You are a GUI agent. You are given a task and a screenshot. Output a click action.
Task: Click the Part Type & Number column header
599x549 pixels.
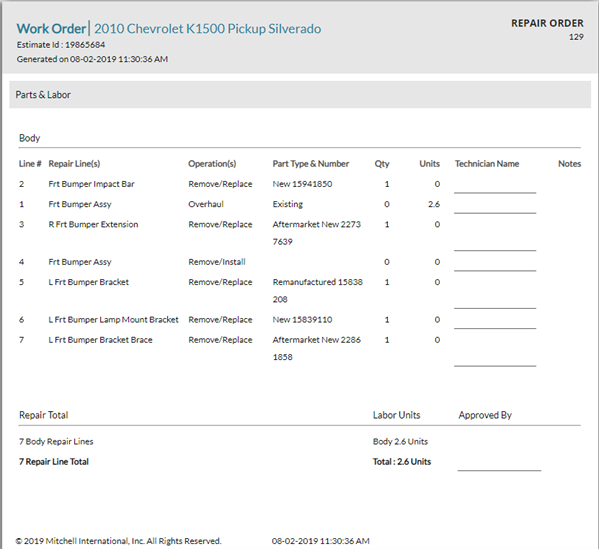(311, 164)
